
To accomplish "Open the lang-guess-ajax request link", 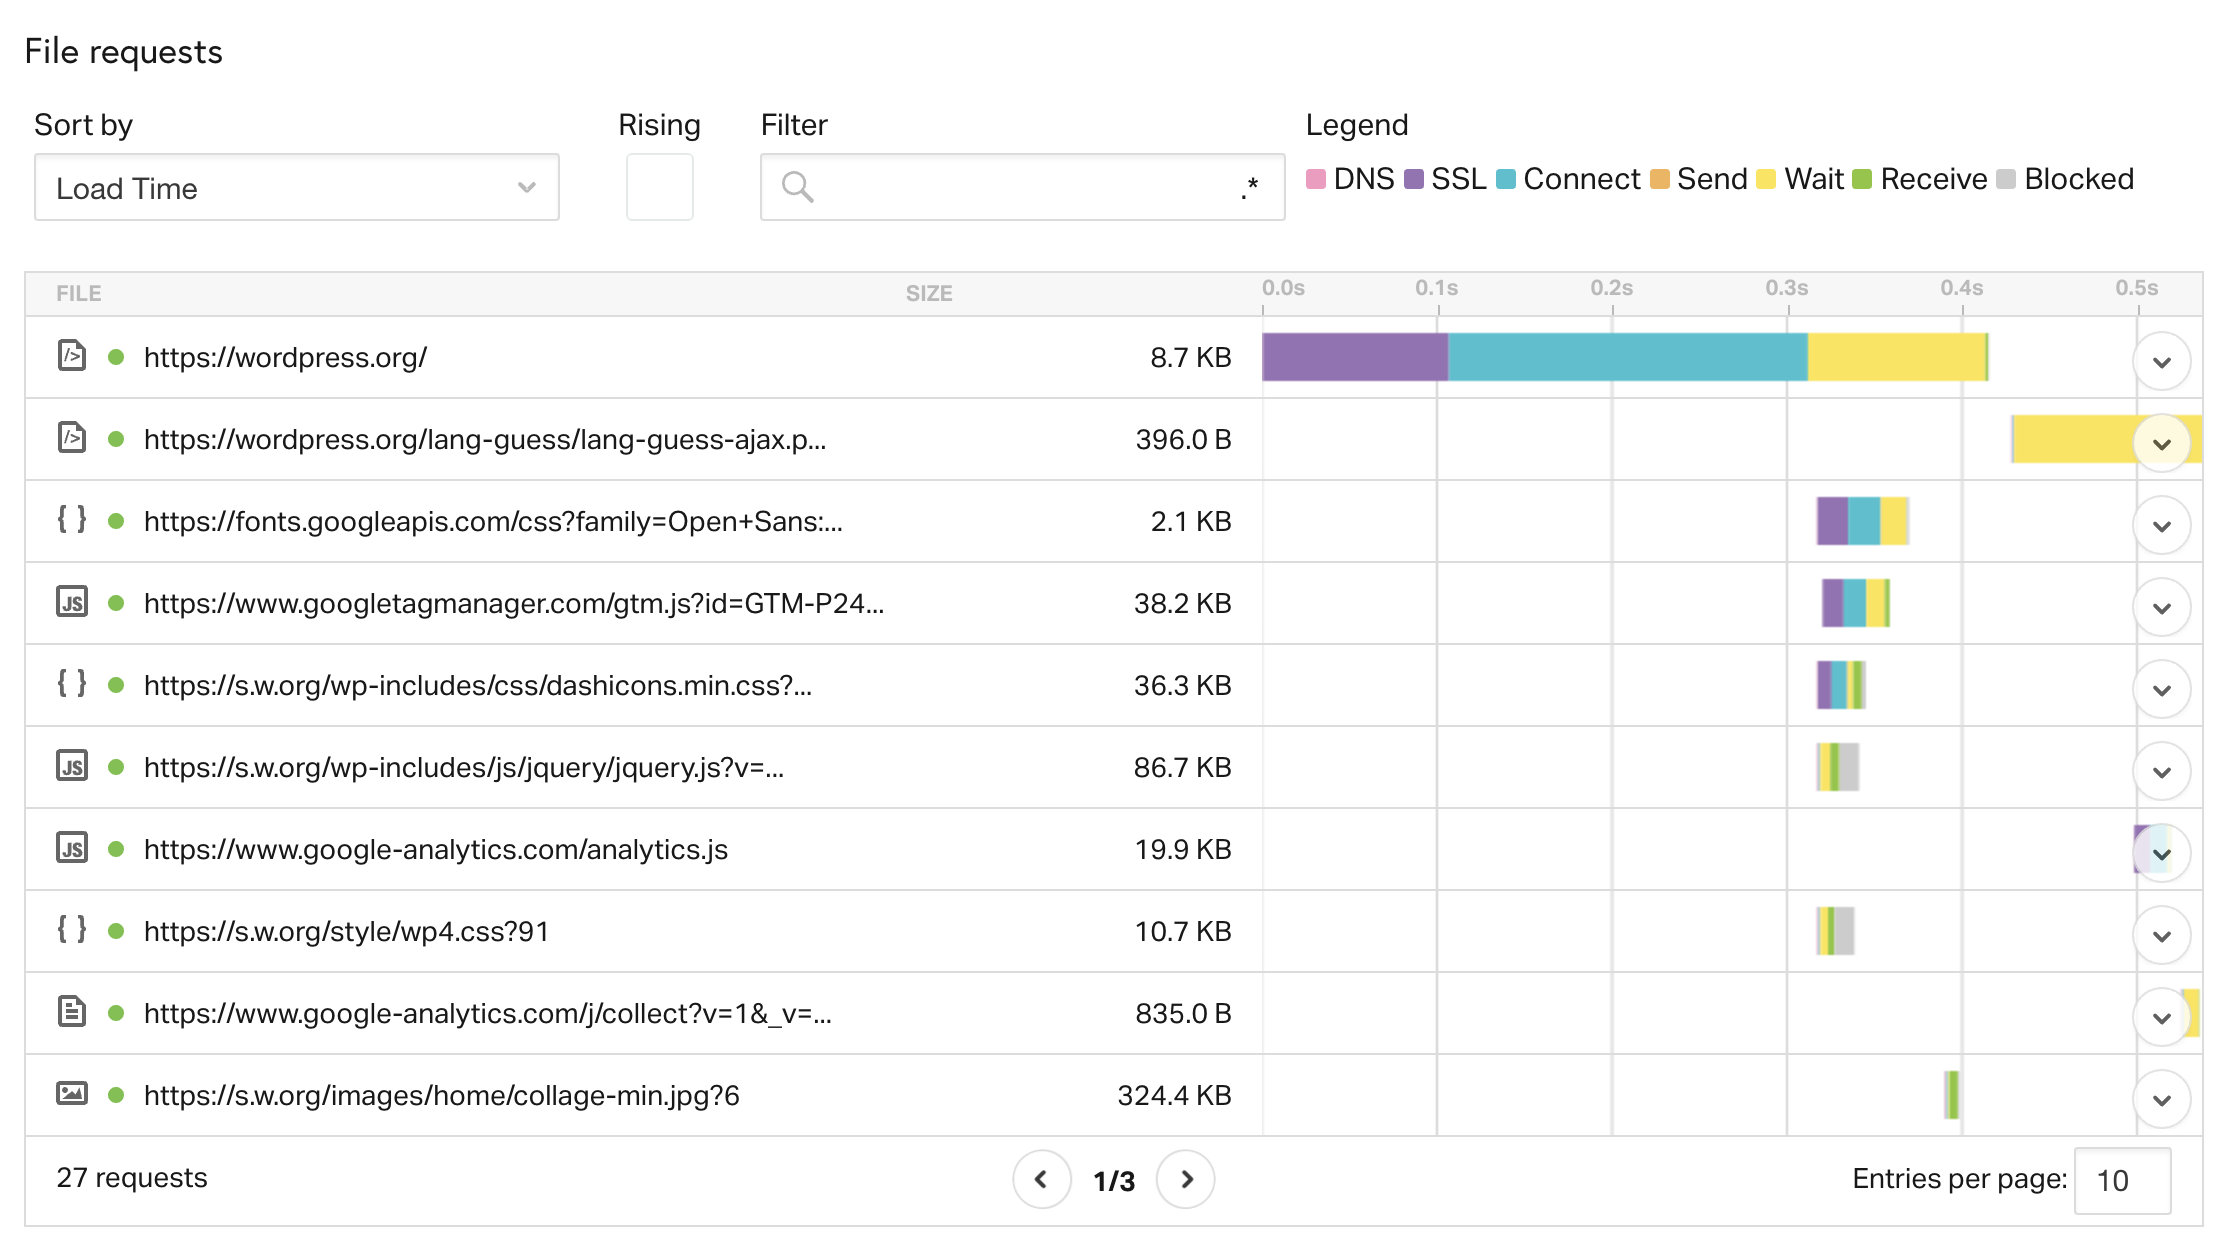I will pyautogui.click(x=485, y=439).
